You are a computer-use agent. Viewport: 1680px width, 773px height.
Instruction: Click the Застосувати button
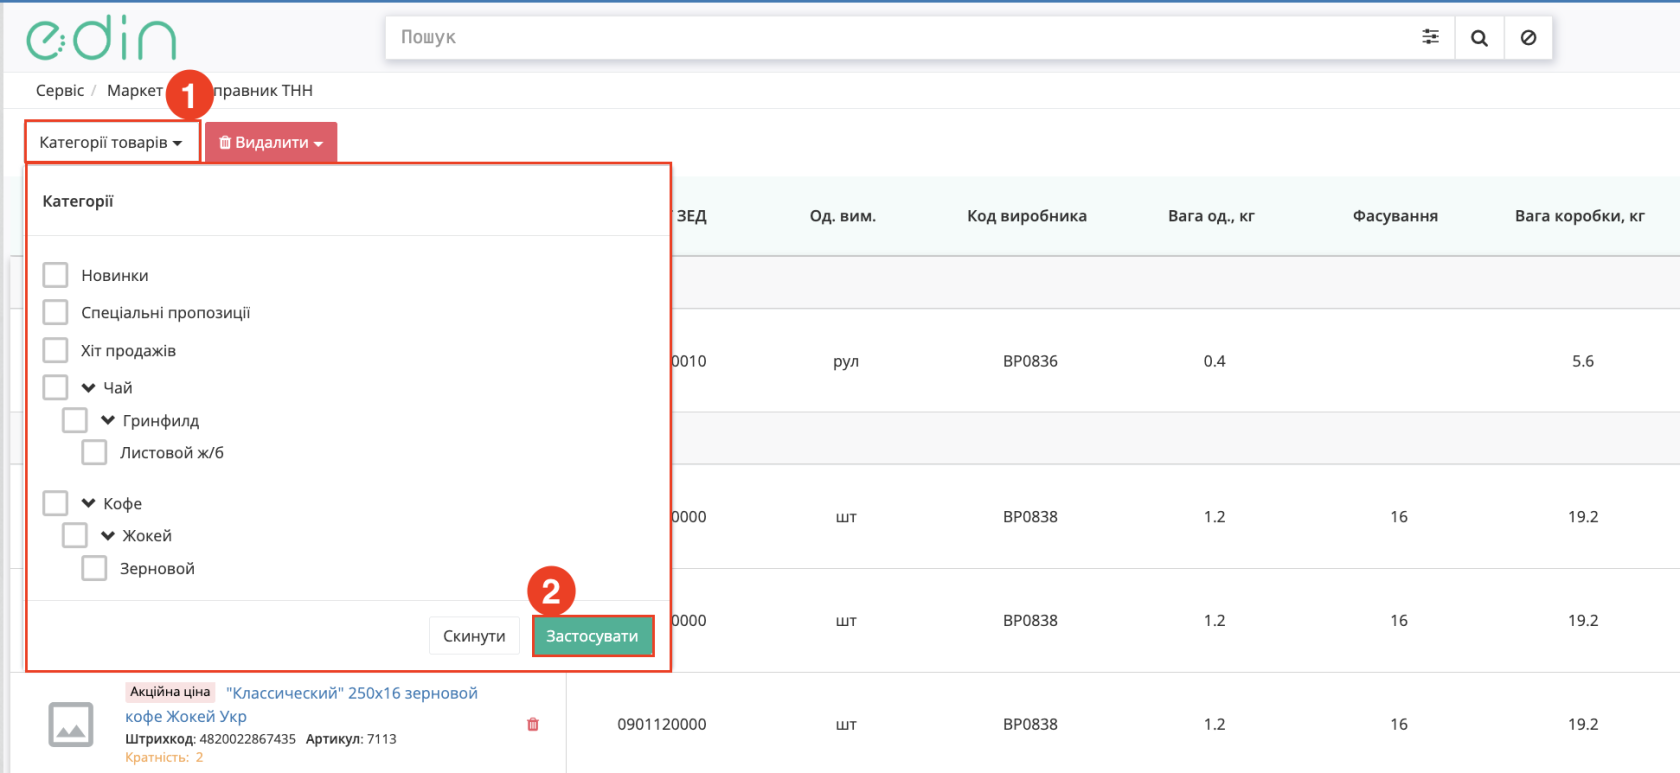click(x=592, y=636)
